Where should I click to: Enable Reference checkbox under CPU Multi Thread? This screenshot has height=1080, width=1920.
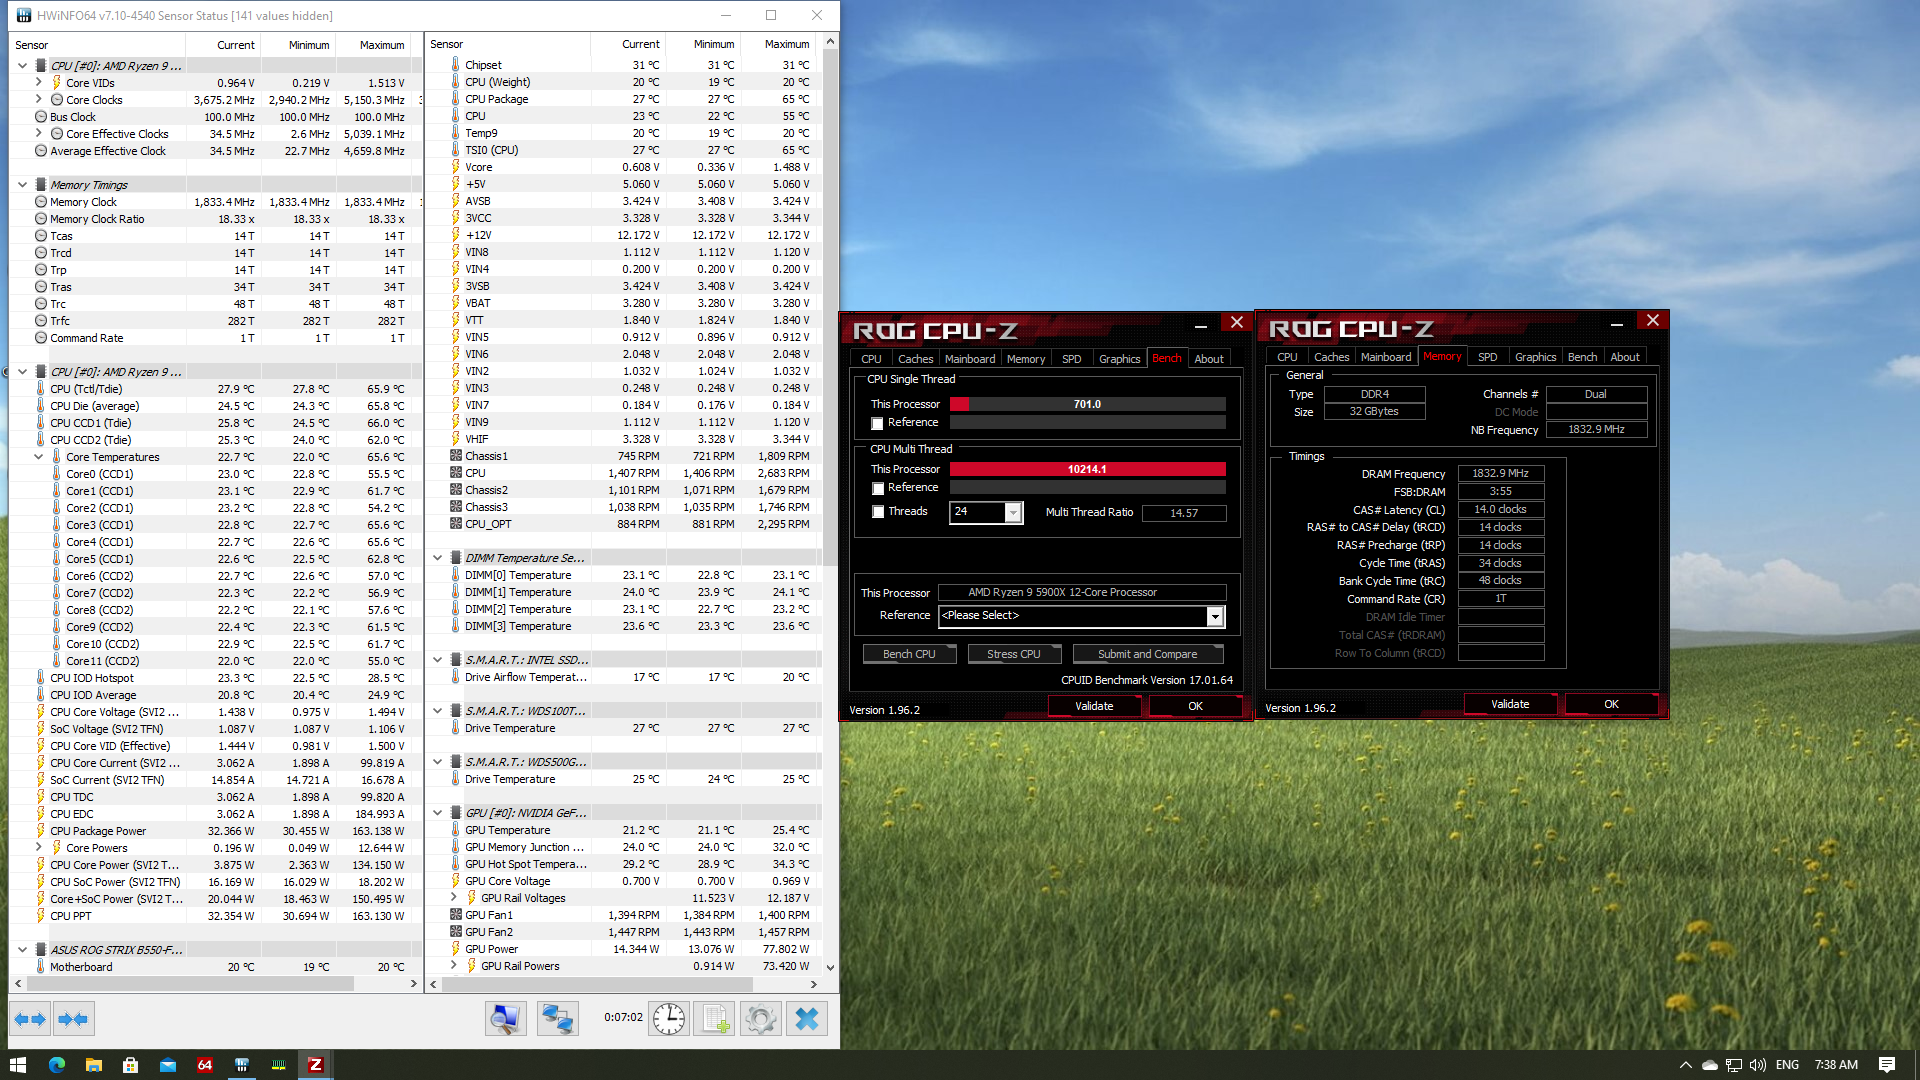point(878,488)
